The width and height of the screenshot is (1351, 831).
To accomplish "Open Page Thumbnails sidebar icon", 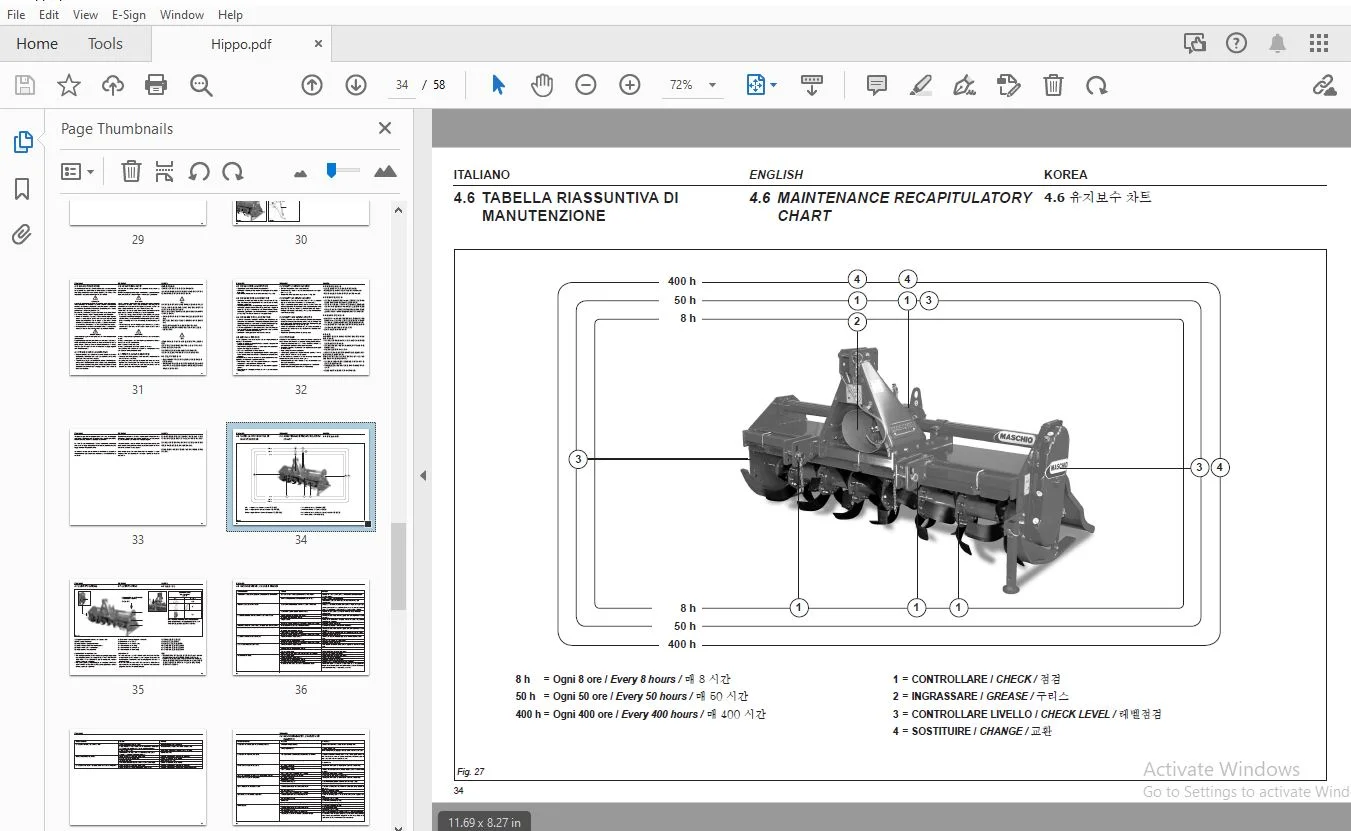I will (22, 142).
